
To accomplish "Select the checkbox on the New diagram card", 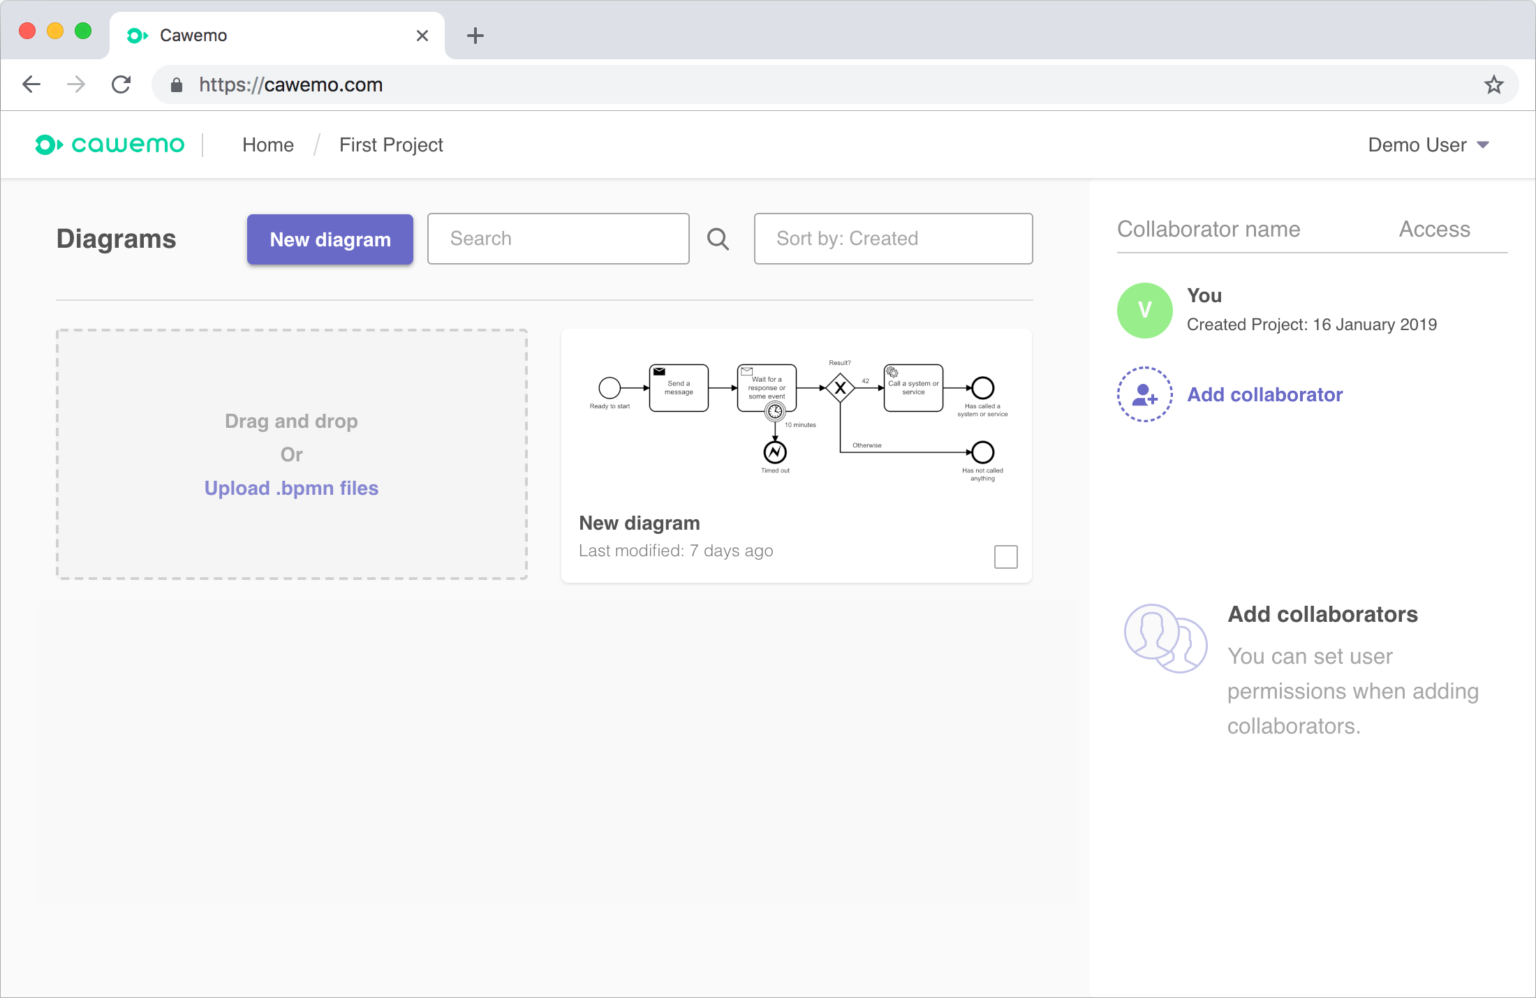I will 1005,556.
